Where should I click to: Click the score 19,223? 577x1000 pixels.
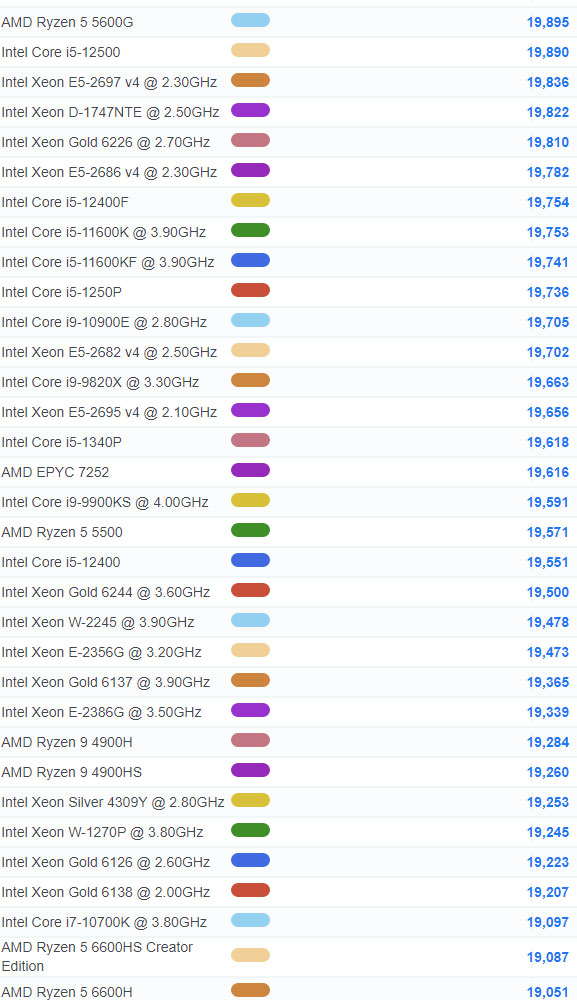point(548,862)
